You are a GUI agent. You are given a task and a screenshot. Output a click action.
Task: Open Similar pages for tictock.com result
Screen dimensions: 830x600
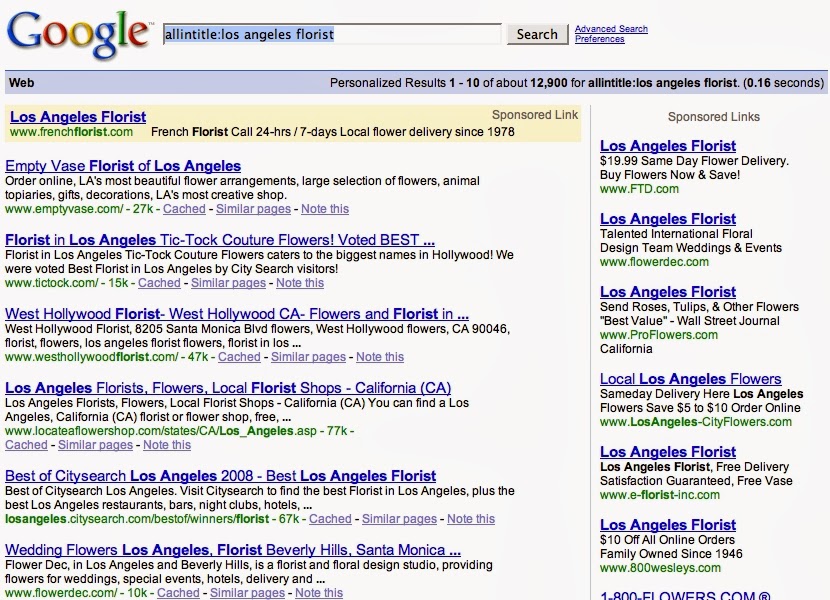click(x=228, y=283)
